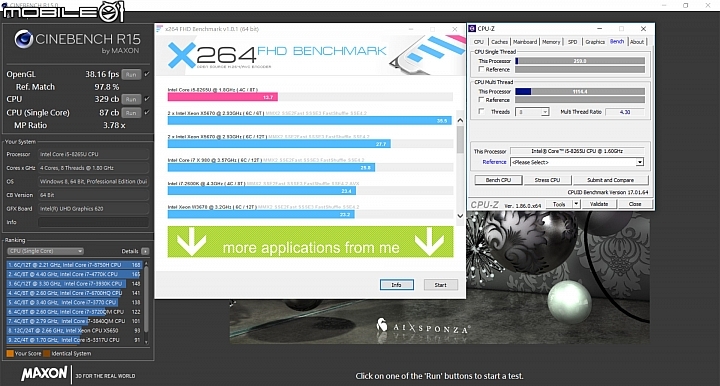Run the CPU test in Cinebench
Viewport: 720px width, 386px height.
tap(131, 99)
